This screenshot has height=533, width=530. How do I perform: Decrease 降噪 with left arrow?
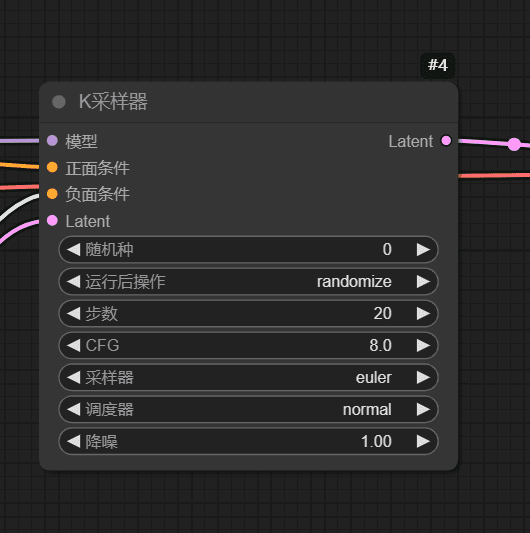tap(73, 441)
